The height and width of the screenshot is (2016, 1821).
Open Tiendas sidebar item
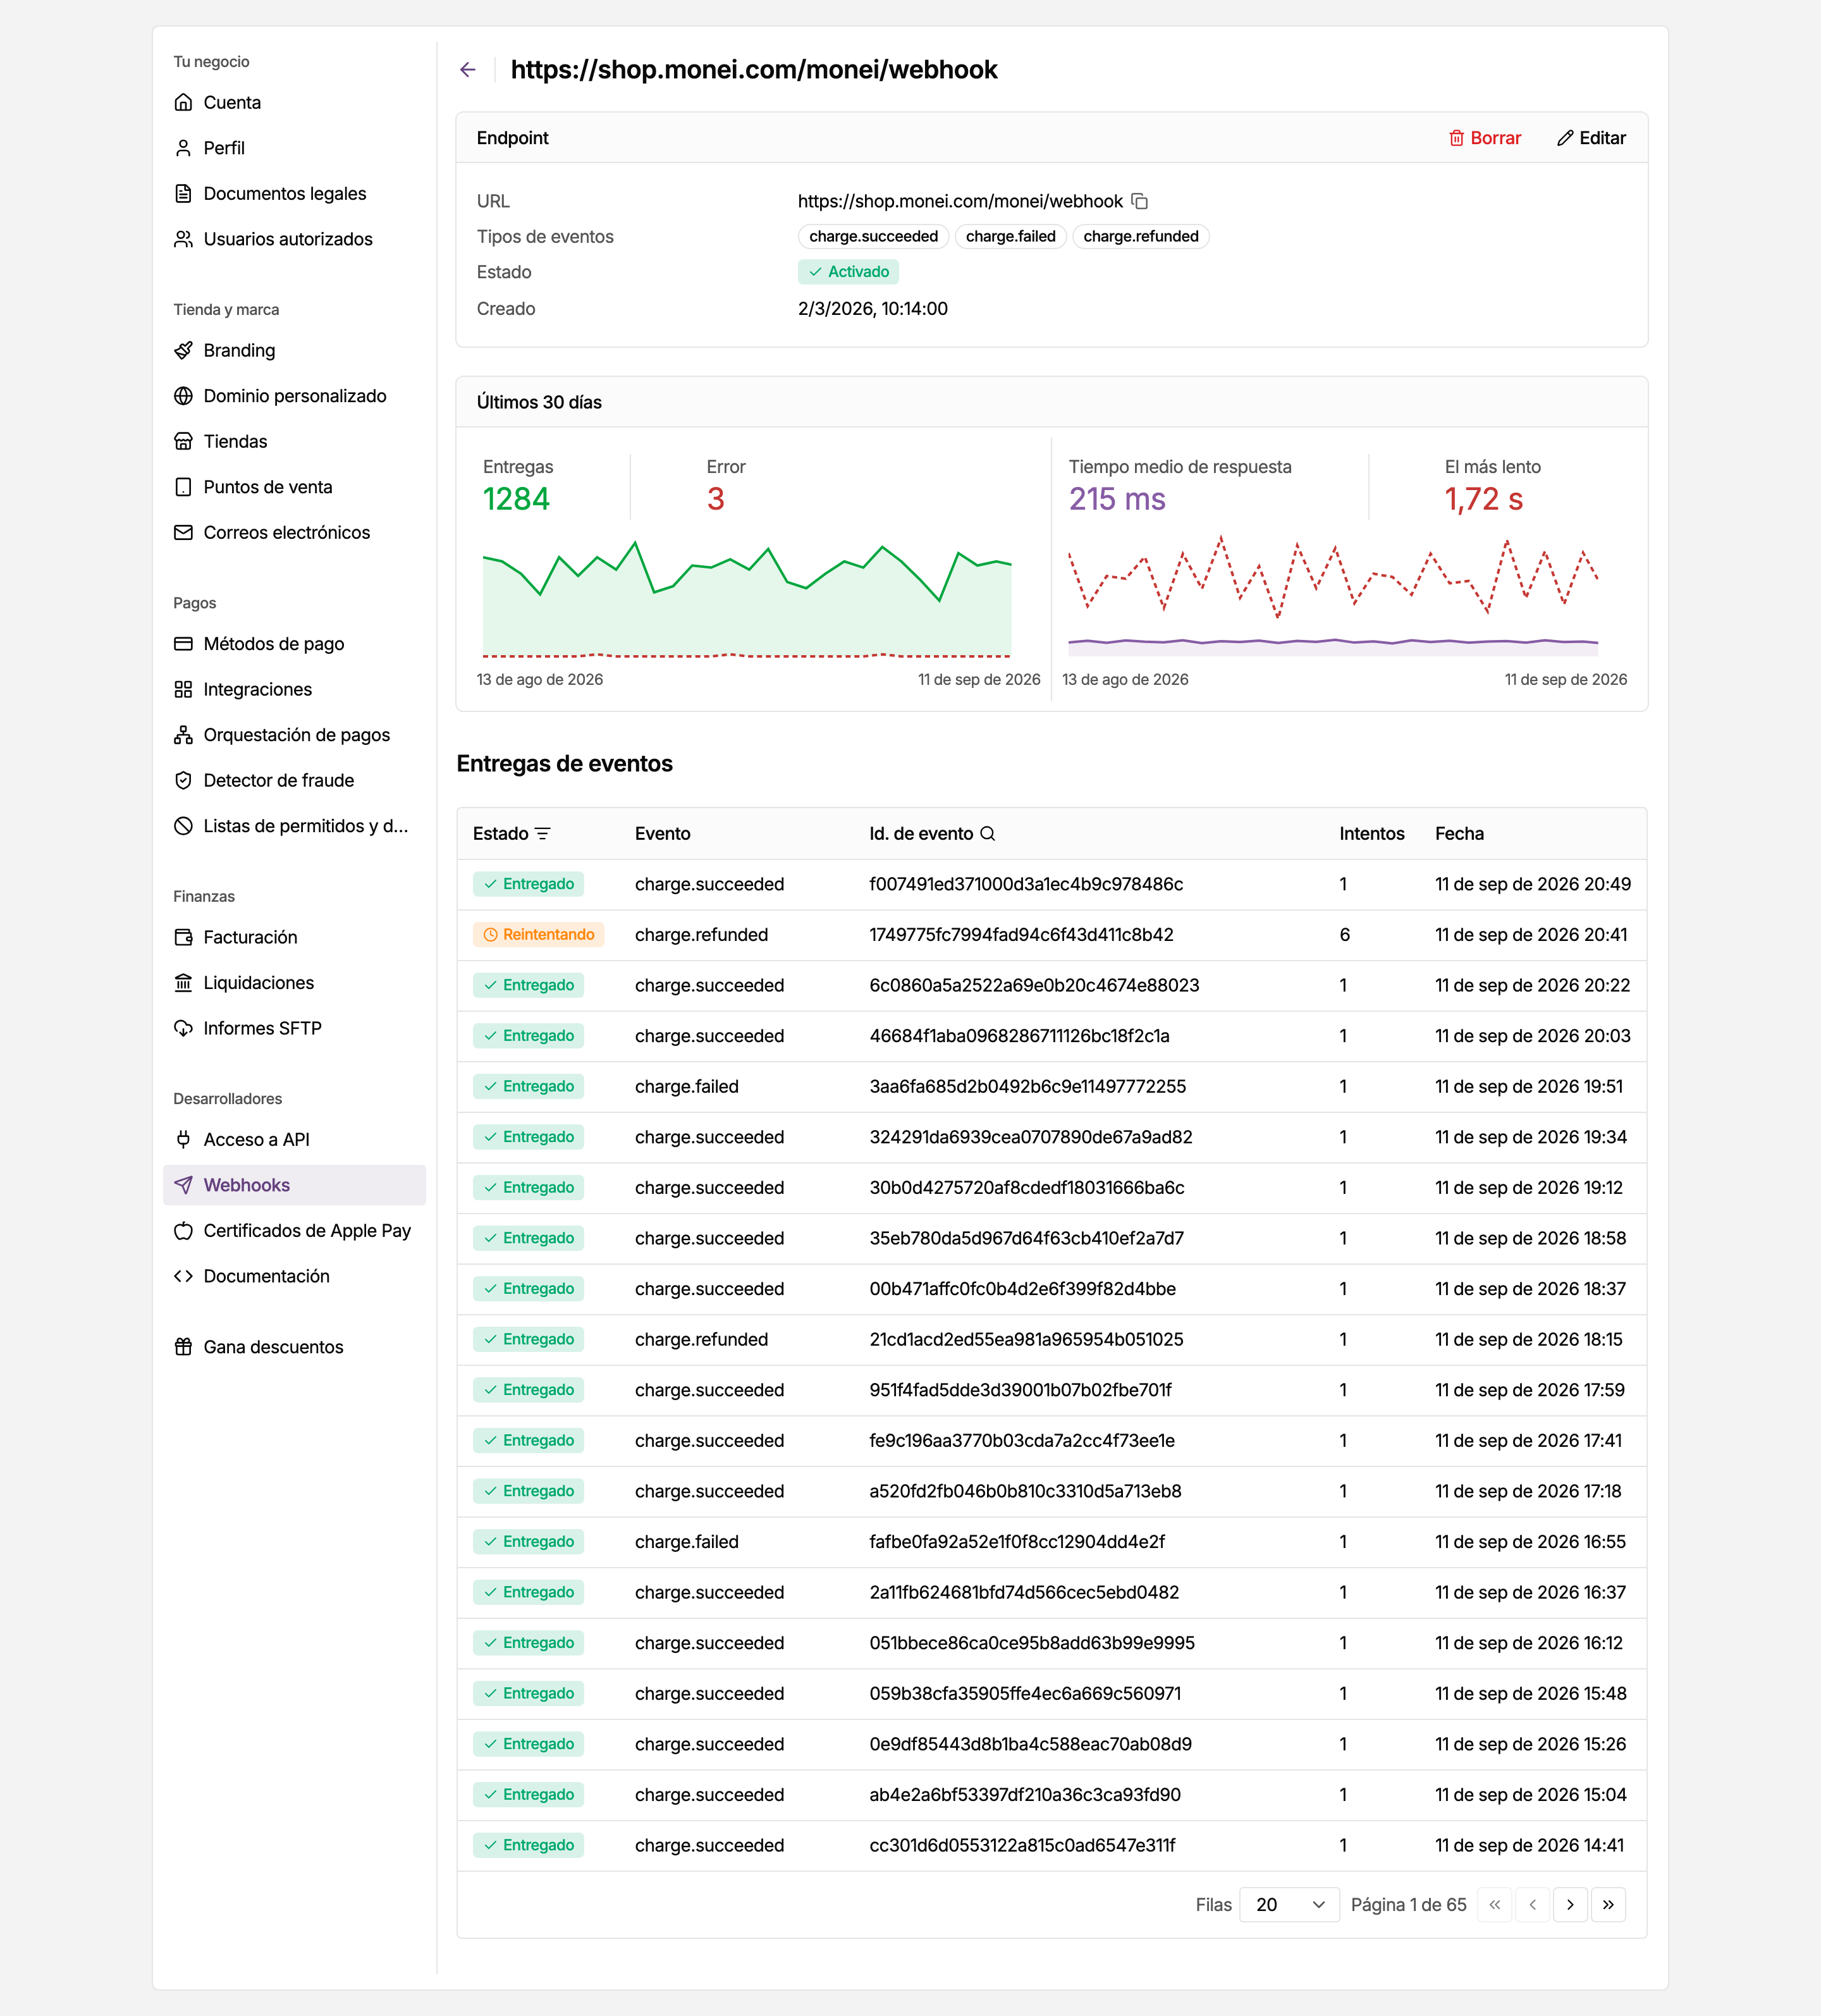(x=294, y=442)
